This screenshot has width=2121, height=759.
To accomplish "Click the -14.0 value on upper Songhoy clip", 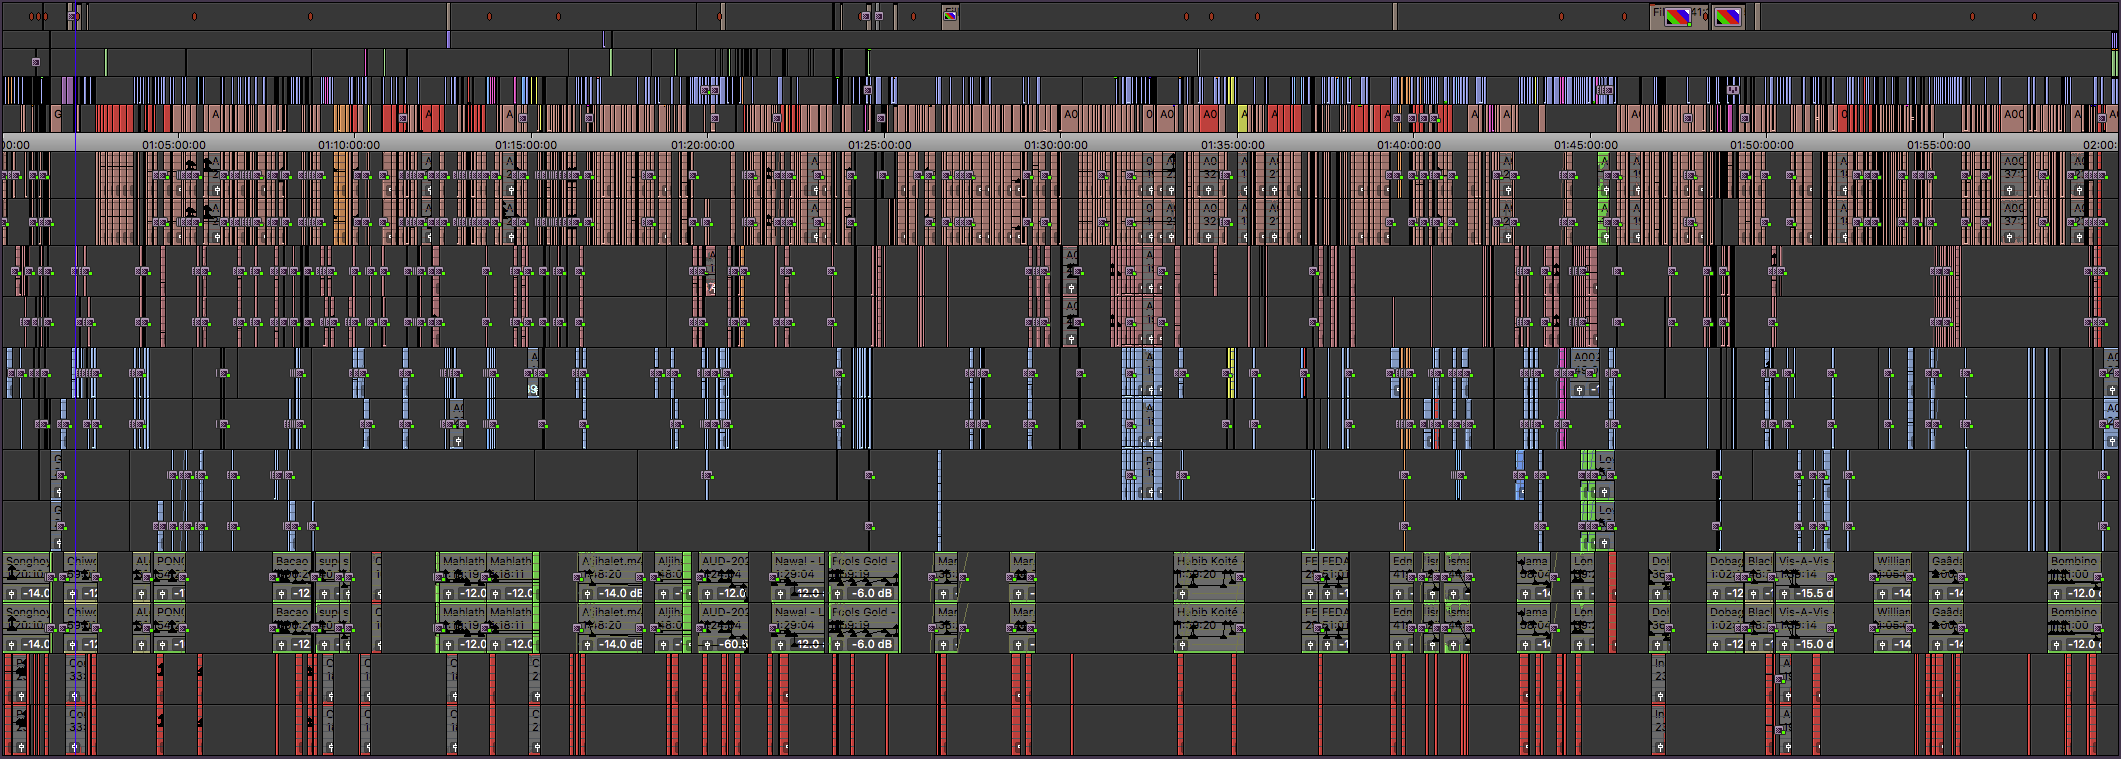I will pyautogui.click(x=36, y=593).
